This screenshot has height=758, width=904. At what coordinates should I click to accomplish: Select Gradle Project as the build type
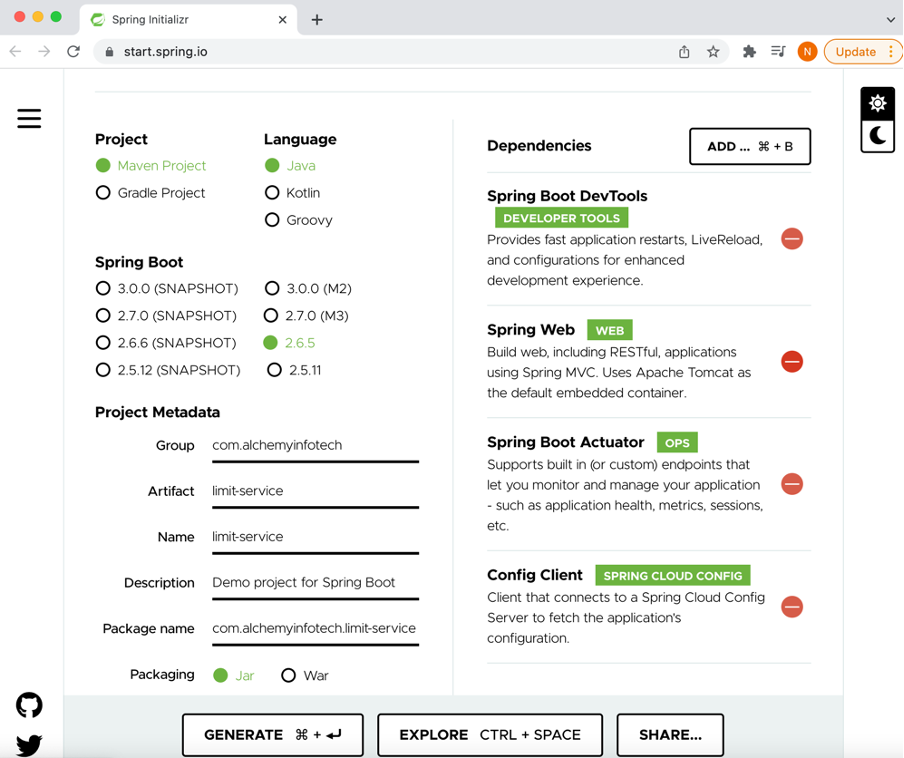103,193
